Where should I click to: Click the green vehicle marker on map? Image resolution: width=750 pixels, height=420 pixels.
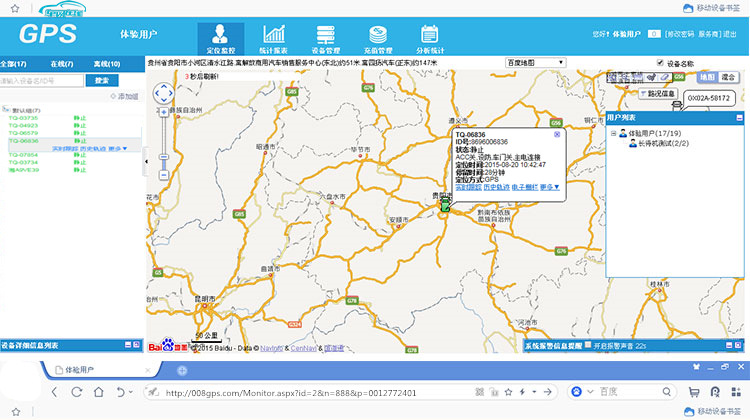445,205
